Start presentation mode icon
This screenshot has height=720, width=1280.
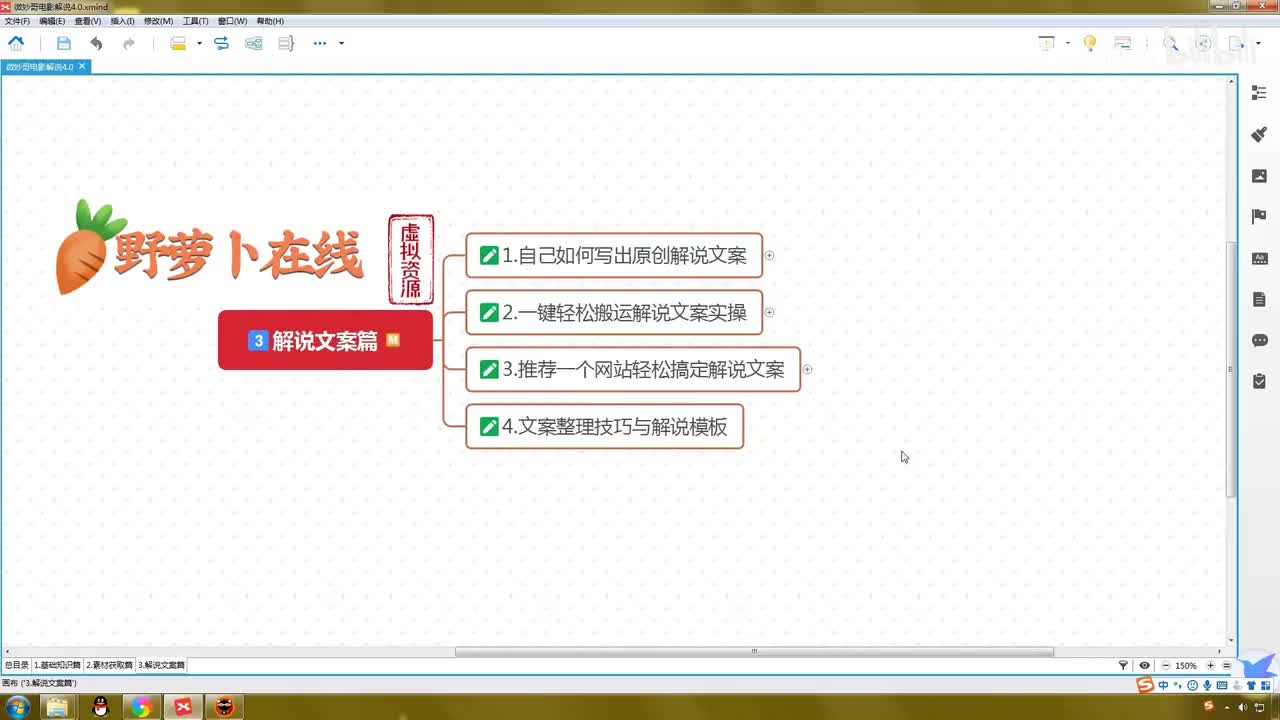pos(1047,43)
